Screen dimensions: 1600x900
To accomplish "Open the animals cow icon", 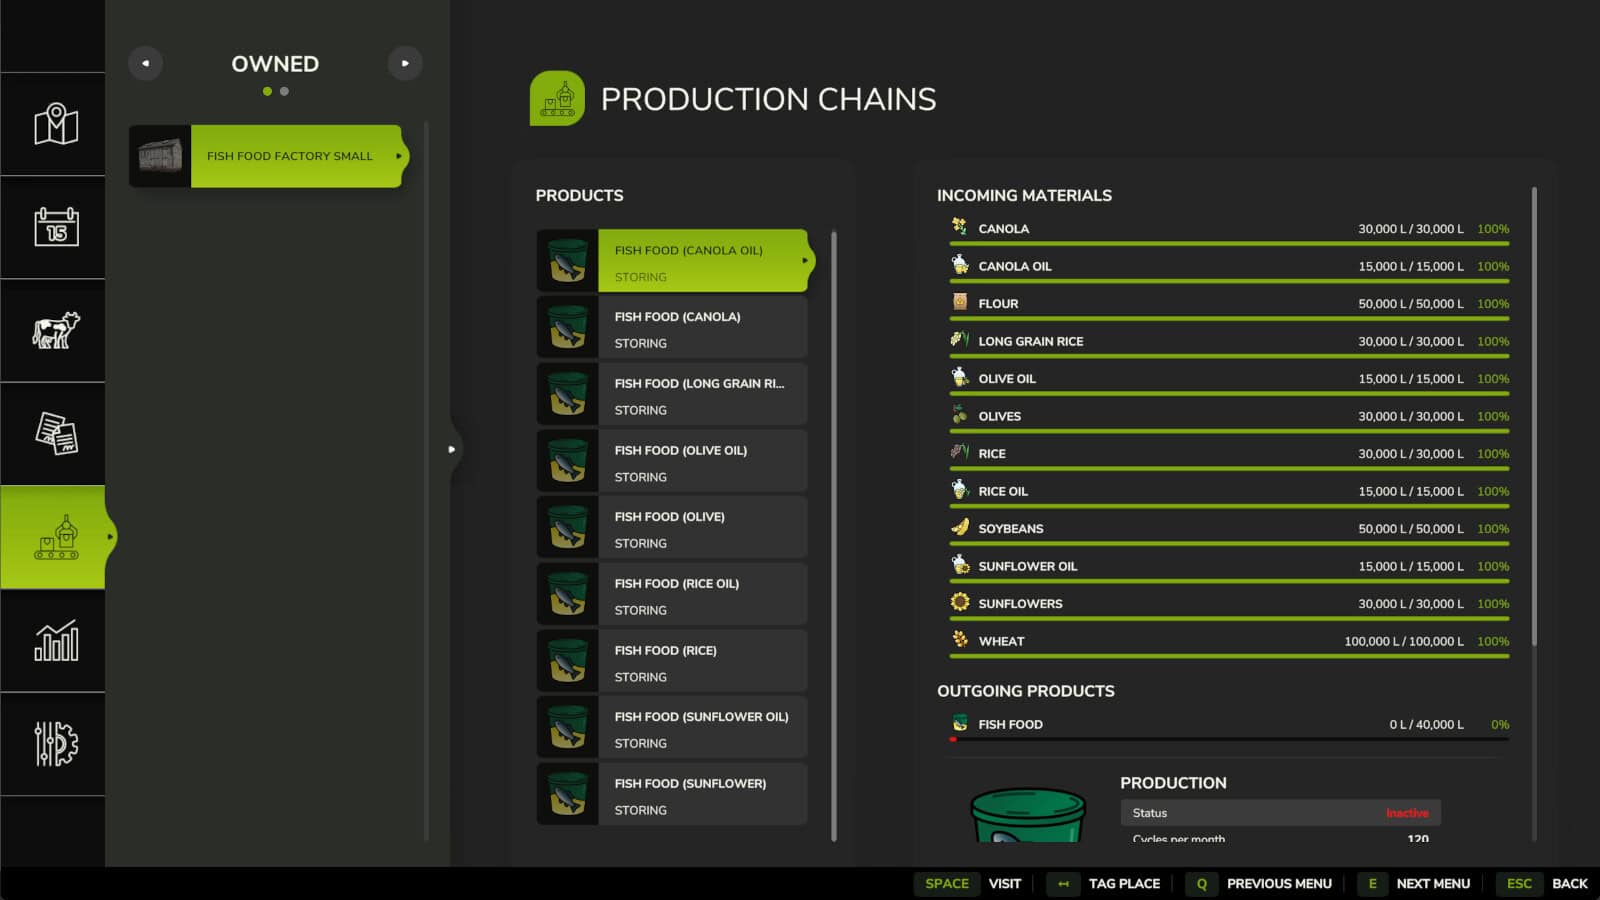I will click(x=55, y=330).
